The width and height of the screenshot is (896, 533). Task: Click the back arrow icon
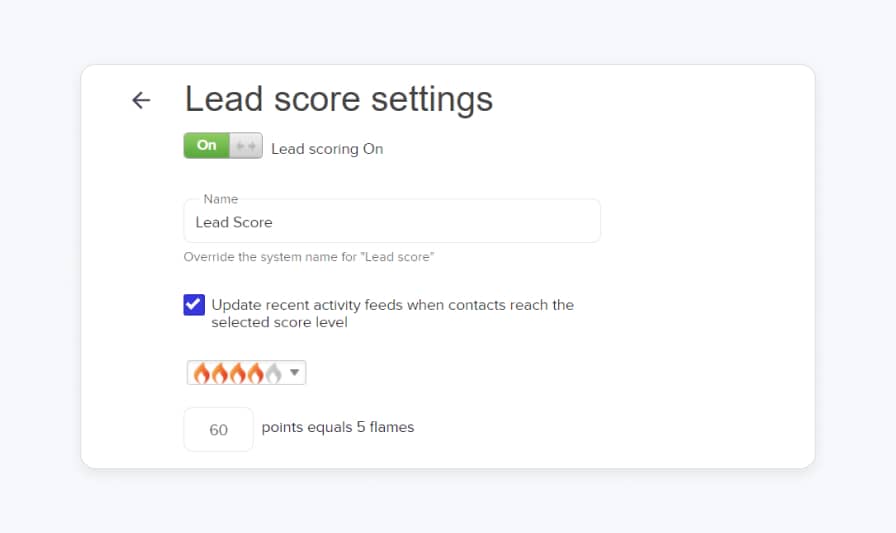pos(141,100)
